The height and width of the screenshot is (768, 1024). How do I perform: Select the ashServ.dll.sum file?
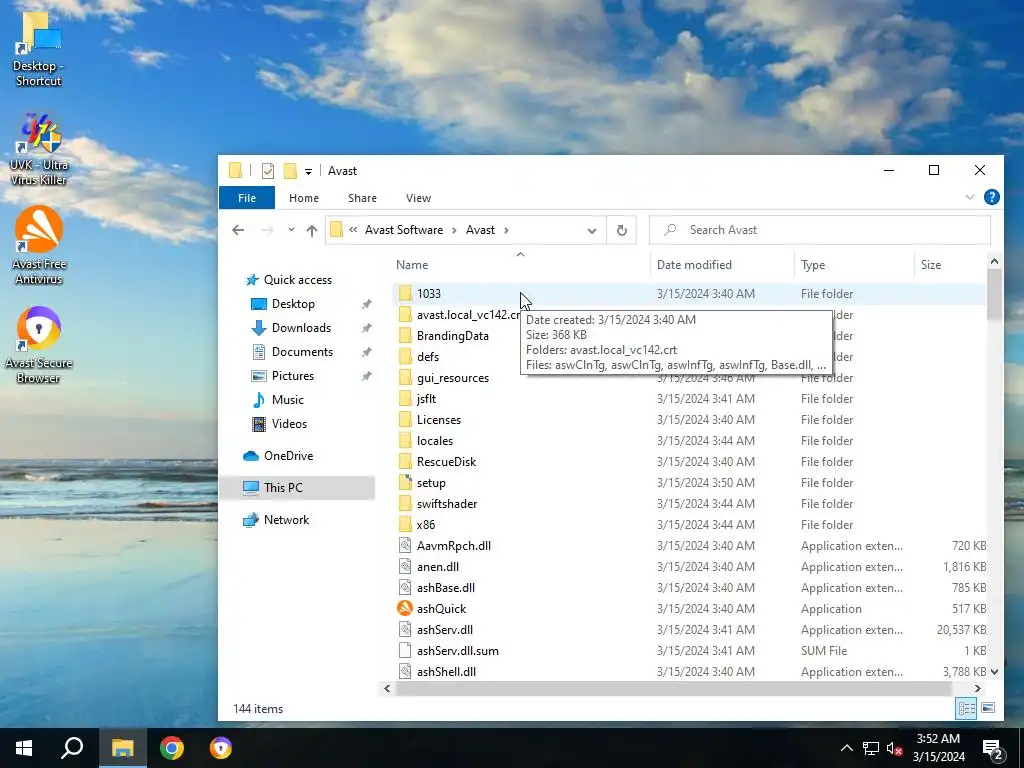pos(457,650)
